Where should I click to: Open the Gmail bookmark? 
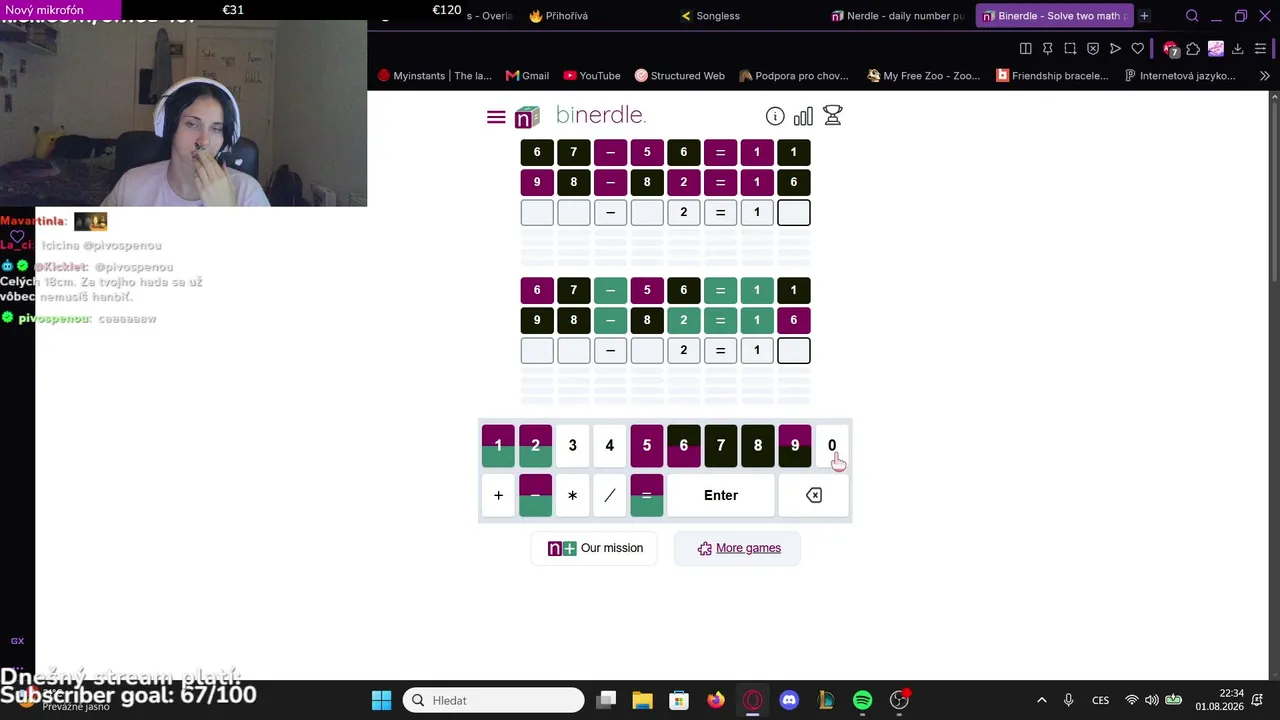click(x=527, y=76)
